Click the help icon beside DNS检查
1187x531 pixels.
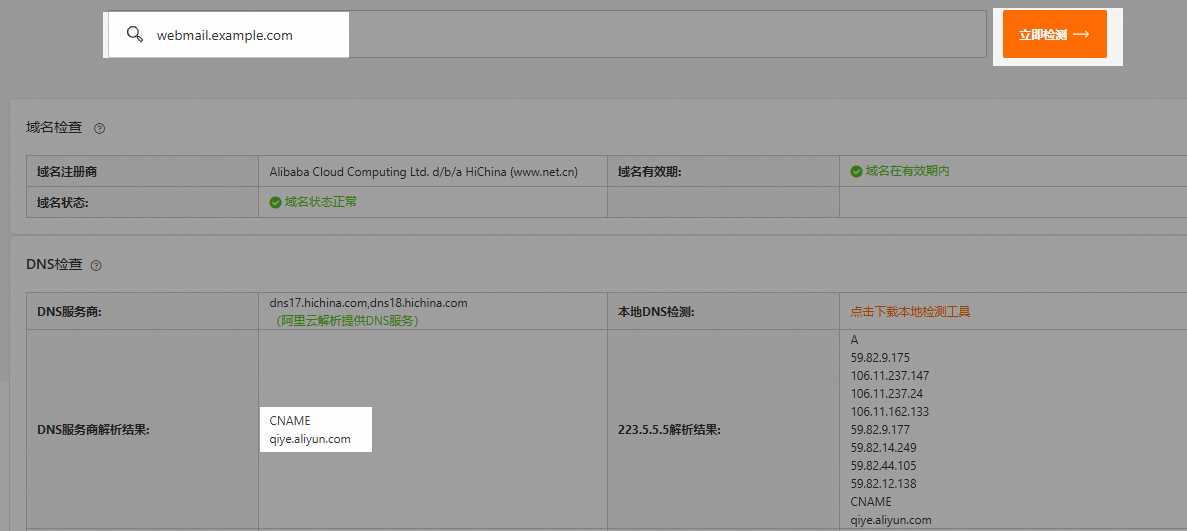96,266
